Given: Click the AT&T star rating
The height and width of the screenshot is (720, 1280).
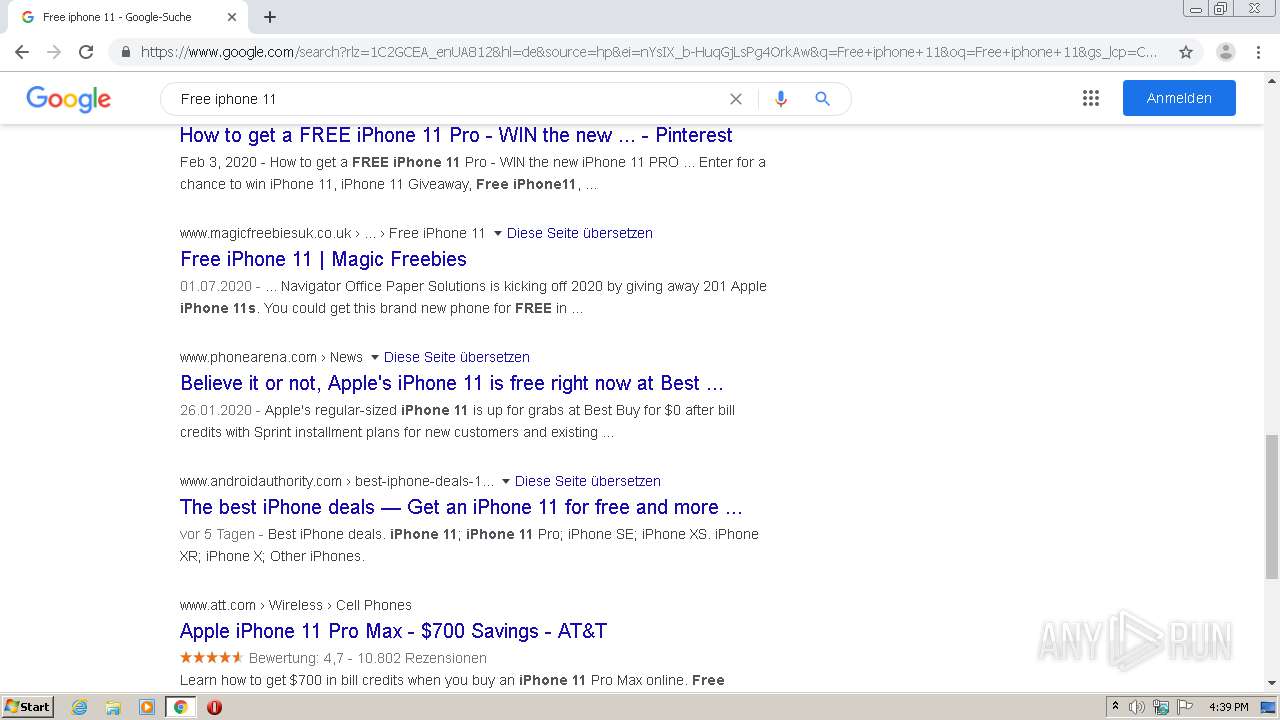Looking at the screenshot, I should 211,657.
